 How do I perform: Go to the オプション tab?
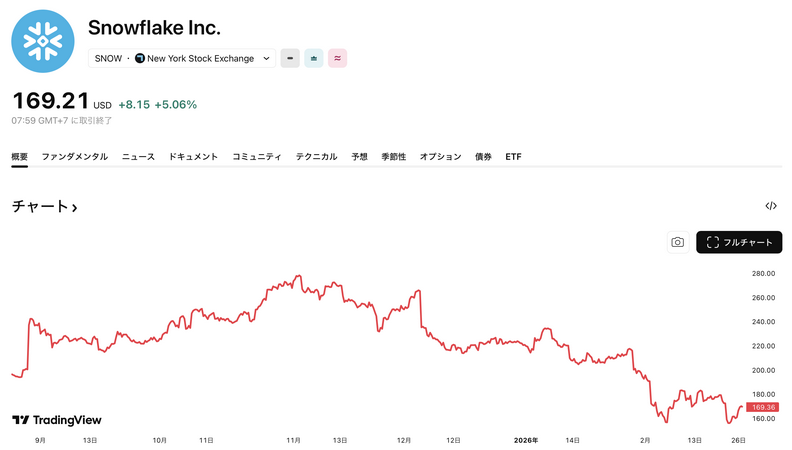click(440, 157)
